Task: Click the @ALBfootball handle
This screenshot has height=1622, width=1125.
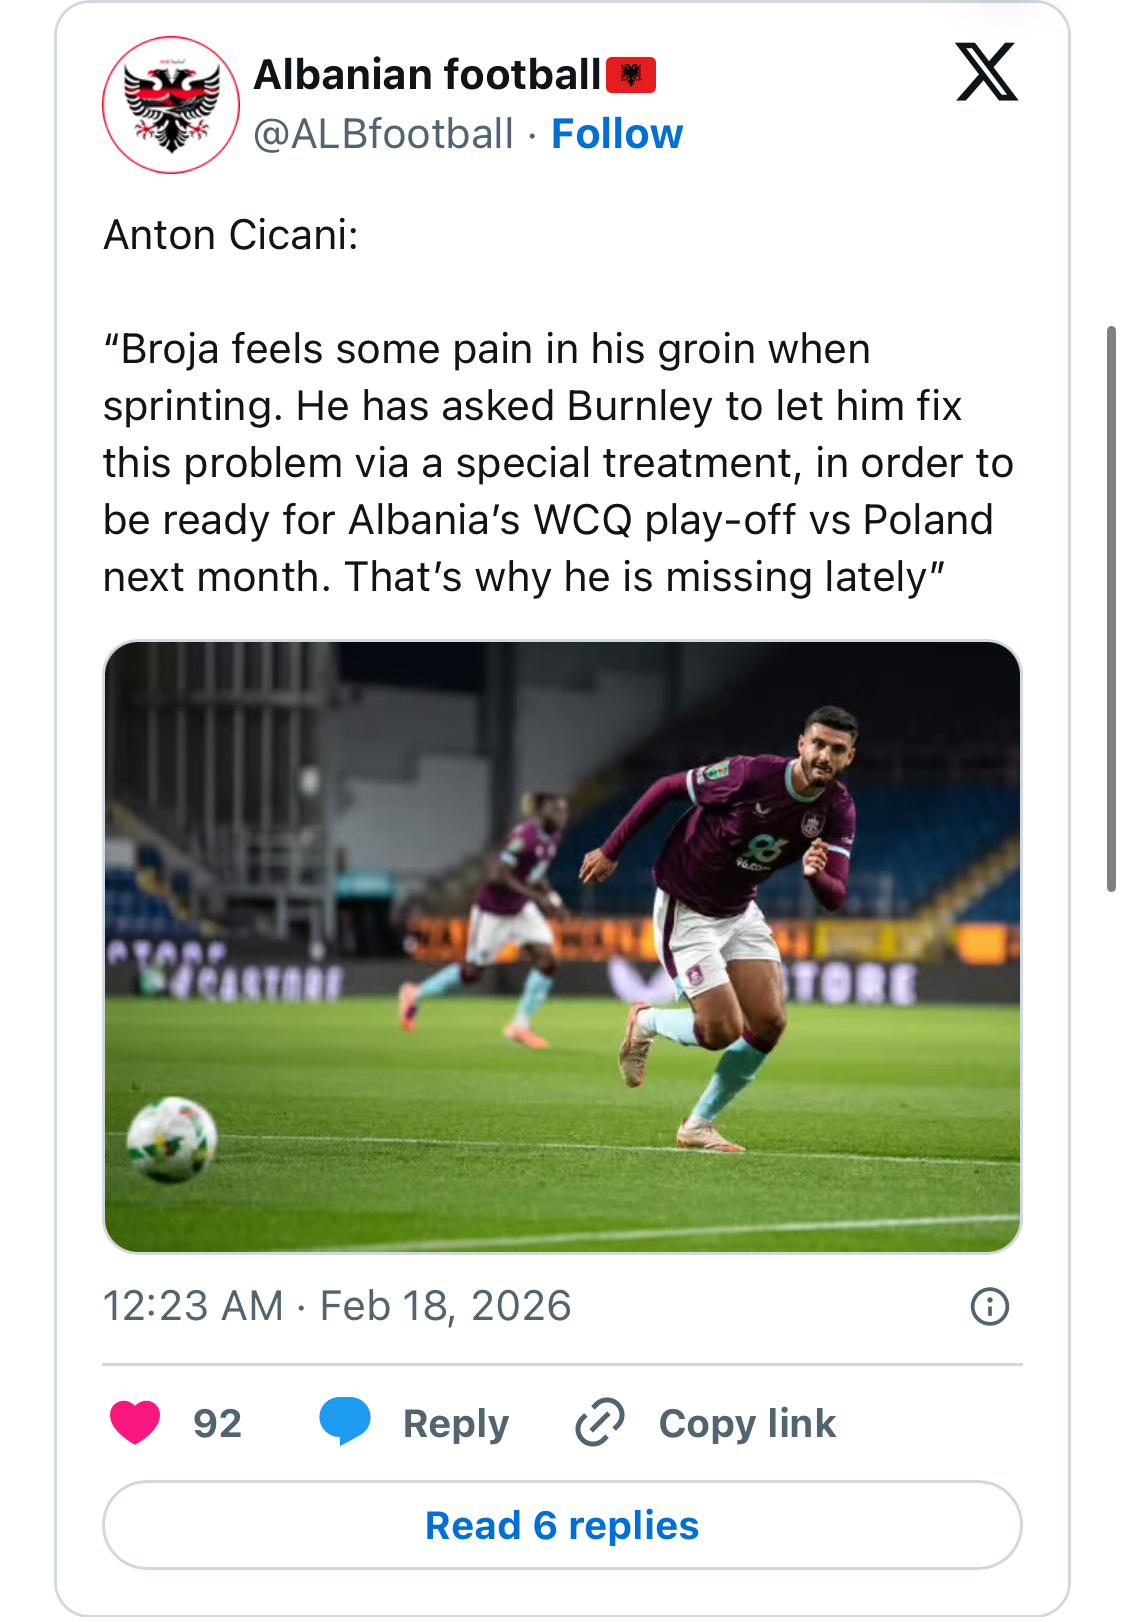Action: (x=383, y=134)
